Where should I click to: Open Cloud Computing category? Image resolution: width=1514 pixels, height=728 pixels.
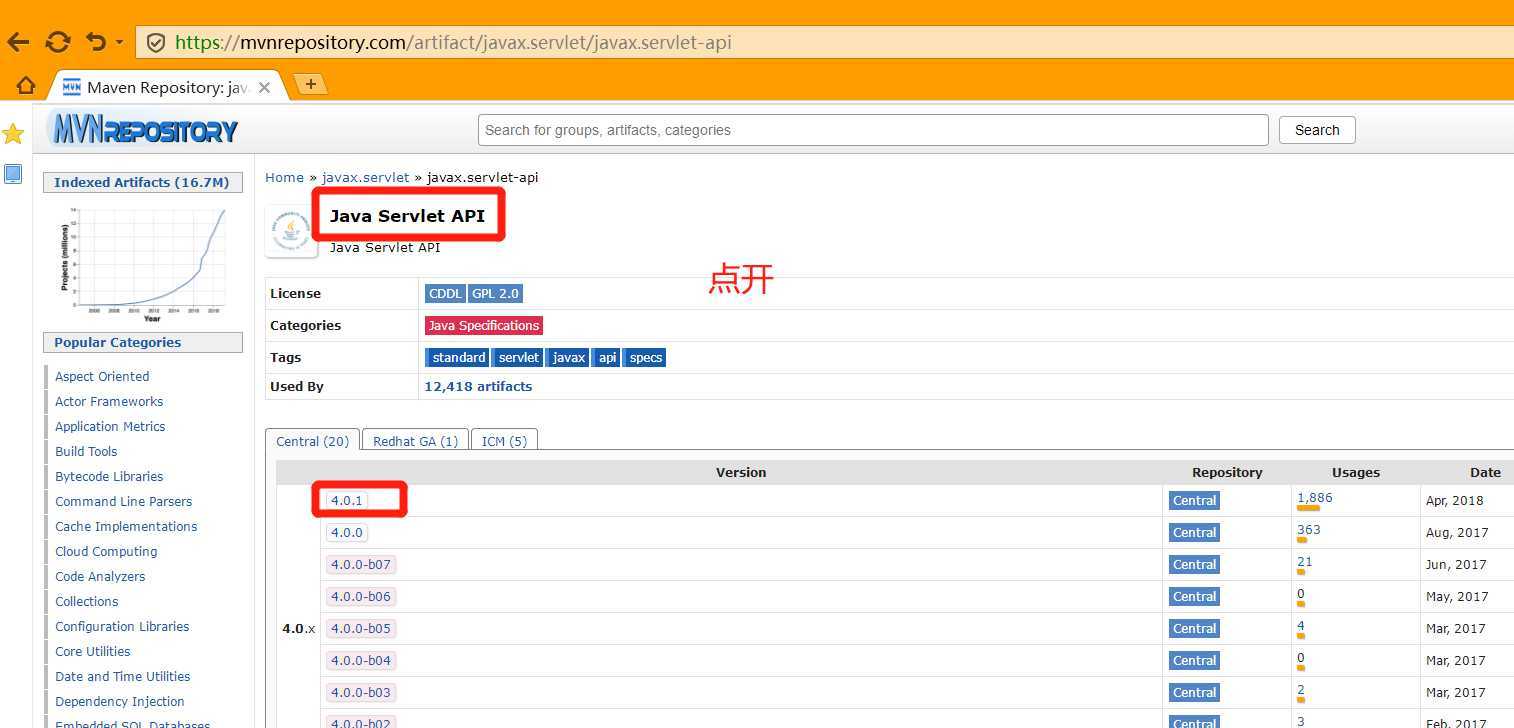pos(106,552)
